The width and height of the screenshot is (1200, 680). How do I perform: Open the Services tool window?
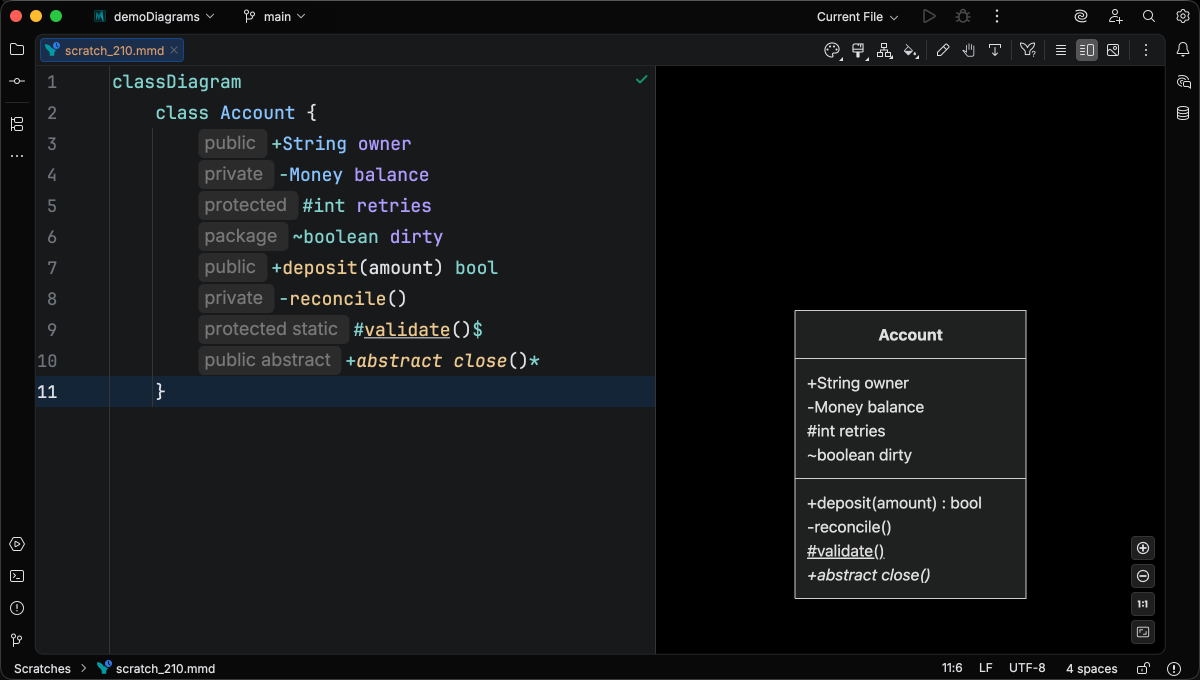click(x=17, y=544)
